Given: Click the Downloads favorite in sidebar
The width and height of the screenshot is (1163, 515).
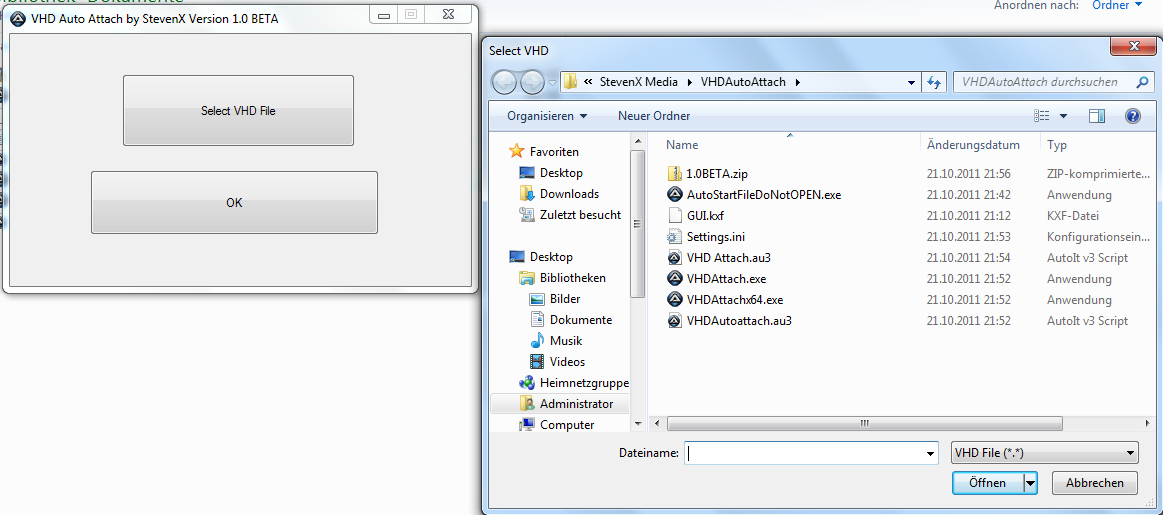Looking at the screenshot, I should [x=569, y=194].
